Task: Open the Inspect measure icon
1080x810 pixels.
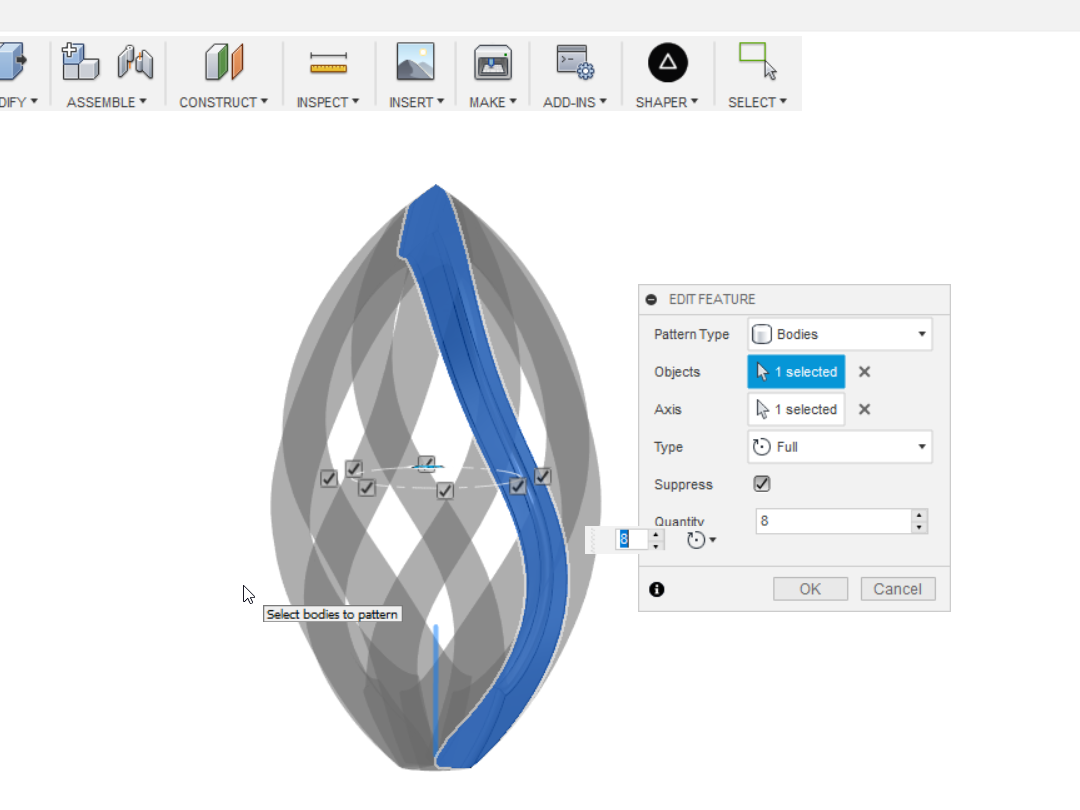Action: click(x=328, y=62)
